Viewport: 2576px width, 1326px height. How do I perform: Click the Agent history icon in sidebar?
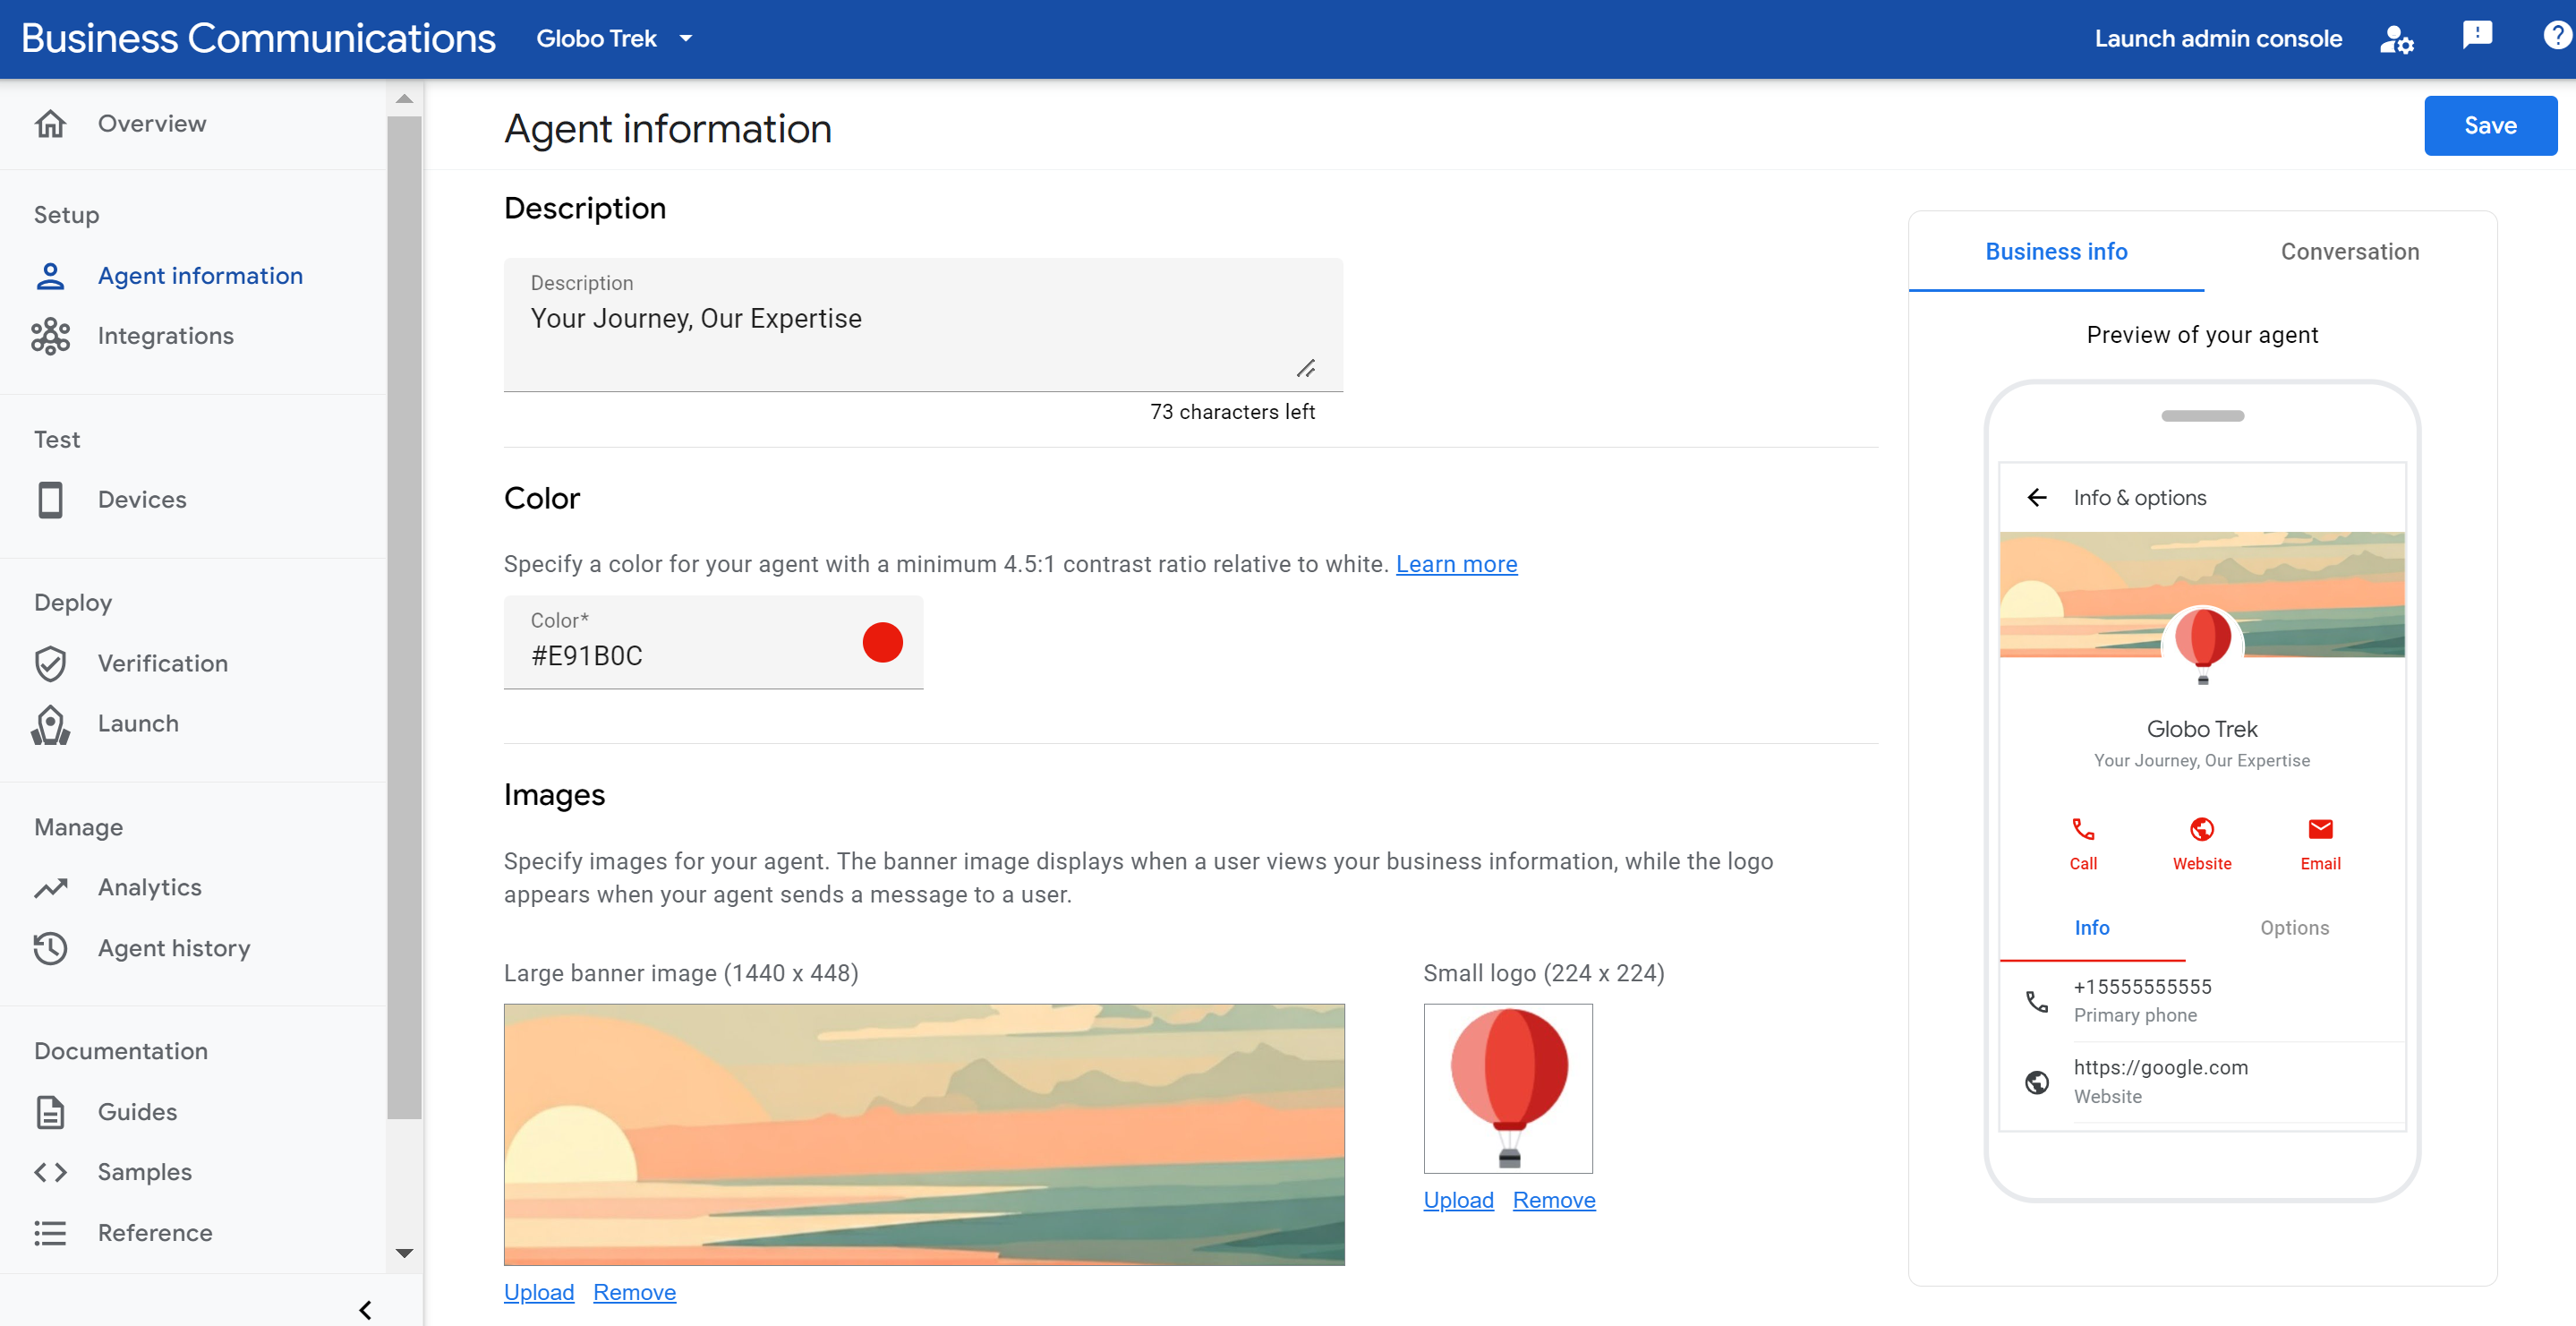point(51,947)
